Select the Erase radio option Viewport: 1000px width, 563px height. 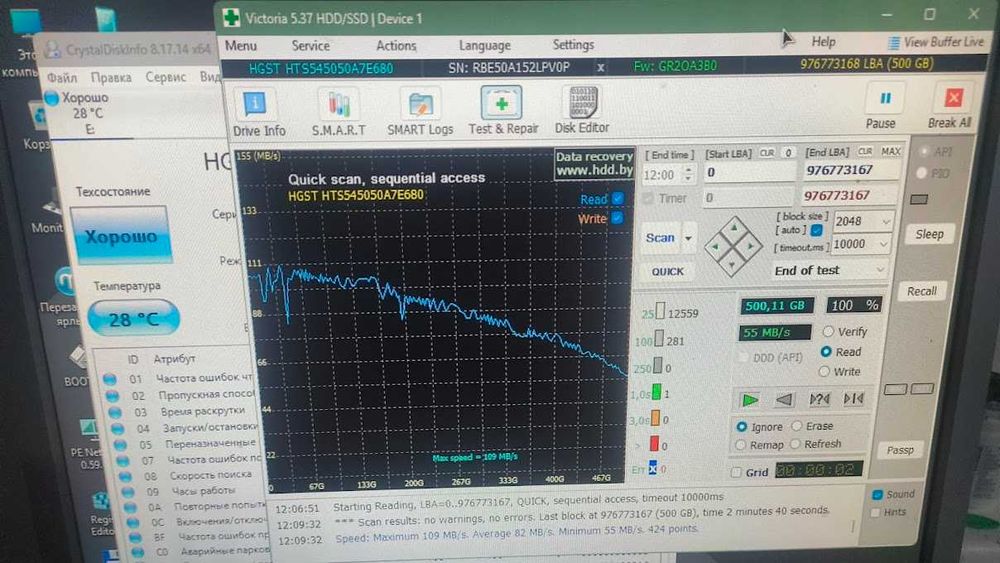(x=797, y=426)
